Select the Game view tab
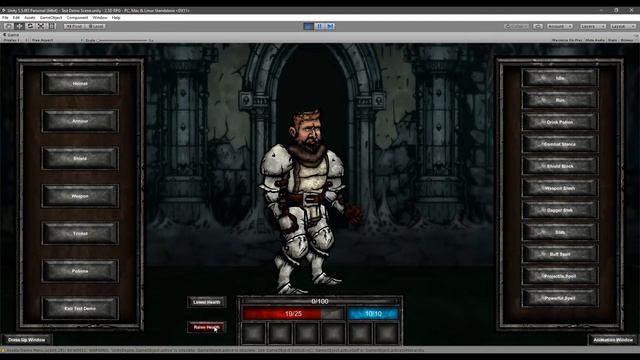This screenshot has height=360, width=640. point(11,35)
